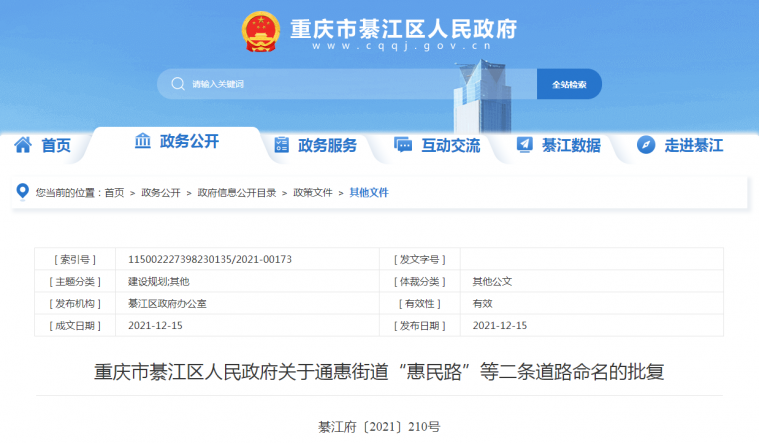Screen dimensions: 759x443
Task: Go to the 互动交流 section
Action: coord(450,145)
